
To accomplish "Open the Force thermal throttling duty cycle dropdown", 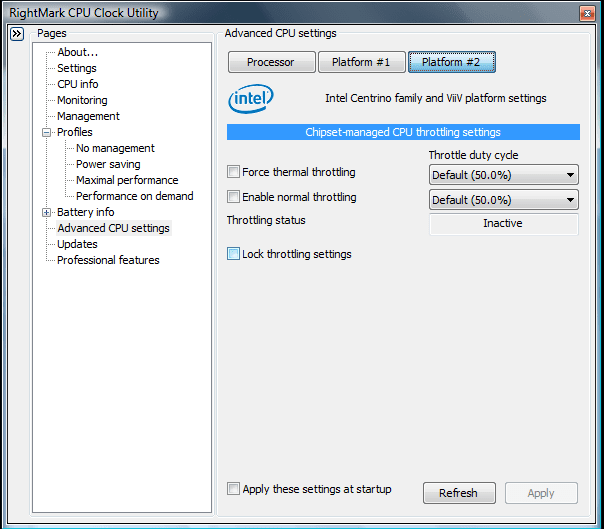I will pos(503,175).
